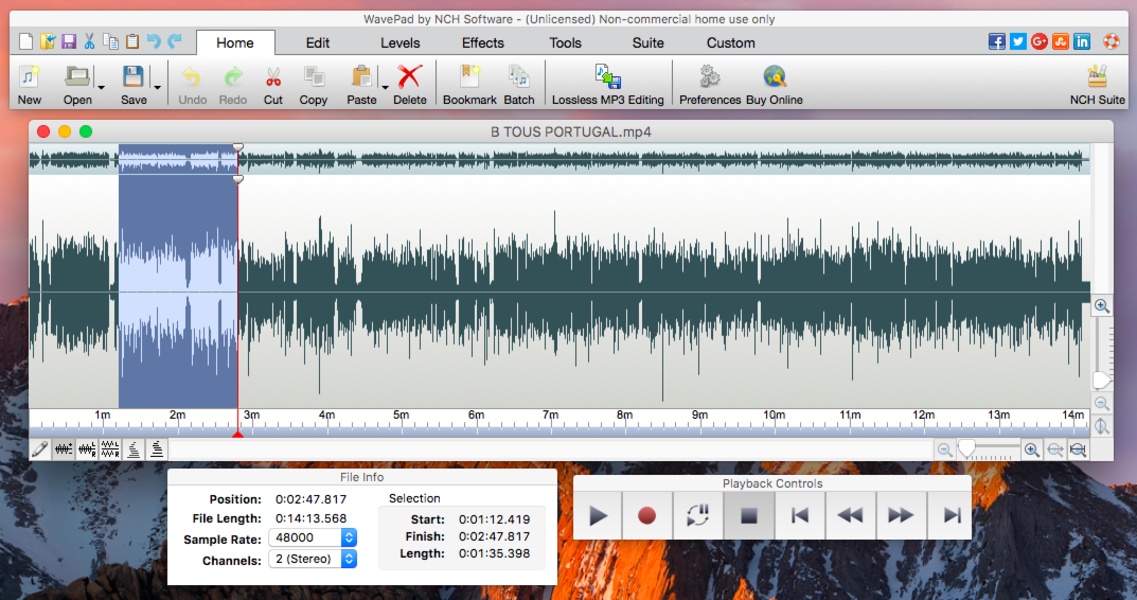Screen dimensions: 1137x600
Task: Click the small floppy save quick-access icon
Action: coord(69,41)
